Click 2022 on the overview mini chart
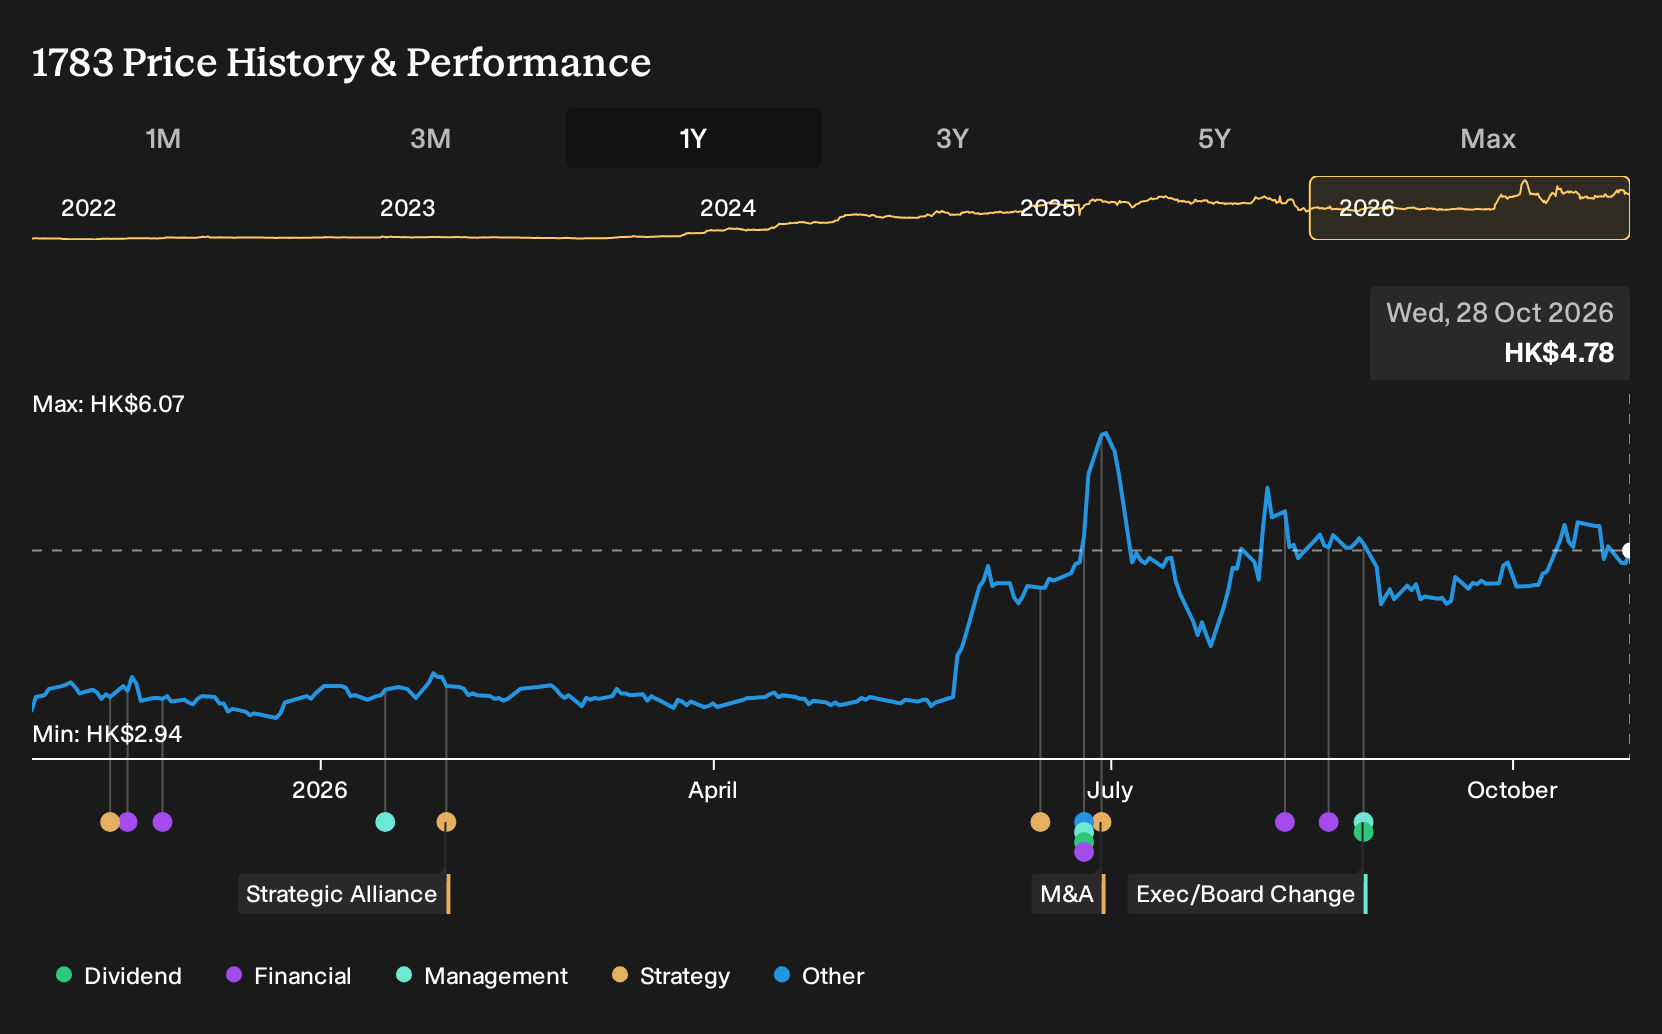Viewport: 1662px width, 1034px height. (x=89, y=208)
